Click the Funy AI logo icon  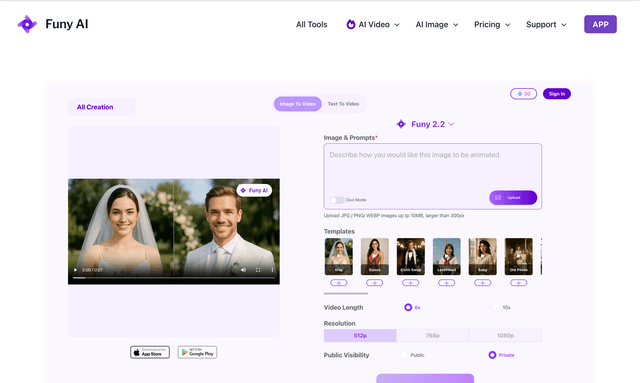point(27,24)
